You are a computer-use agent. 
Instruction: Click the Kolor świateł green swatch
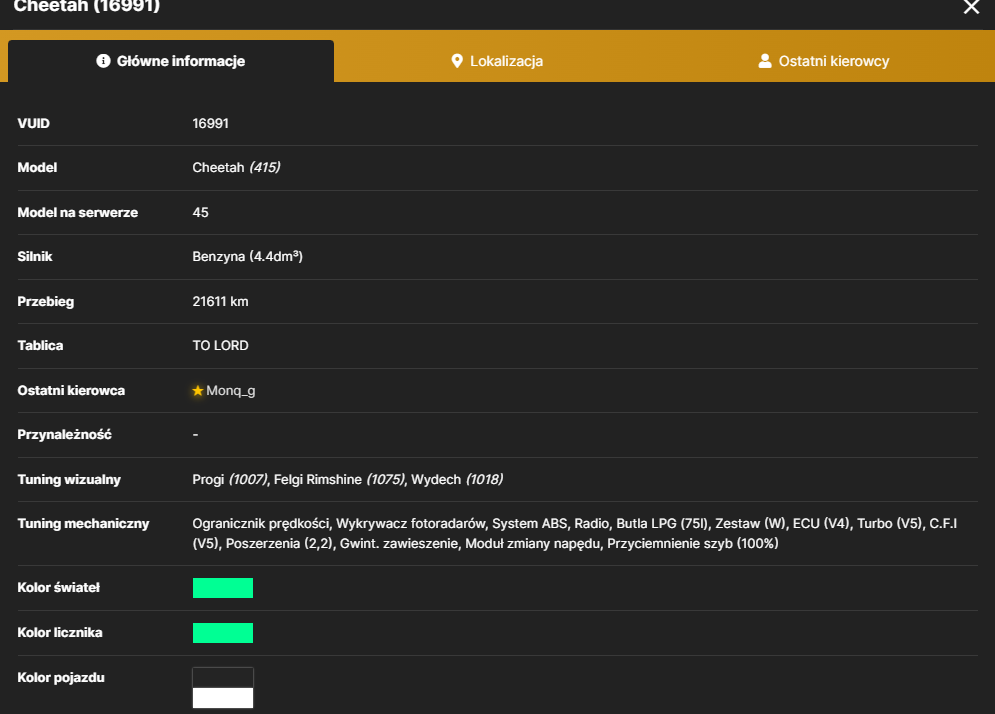(x=223, y=588)
